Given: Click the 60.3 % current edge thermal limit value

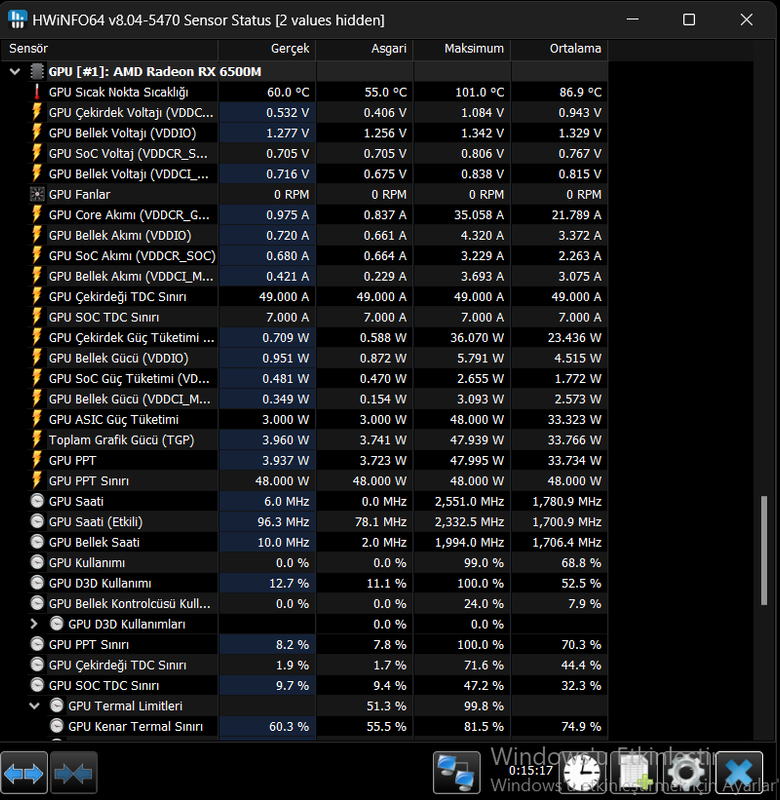Looking at the screenshot, I should tap(289, 726).
